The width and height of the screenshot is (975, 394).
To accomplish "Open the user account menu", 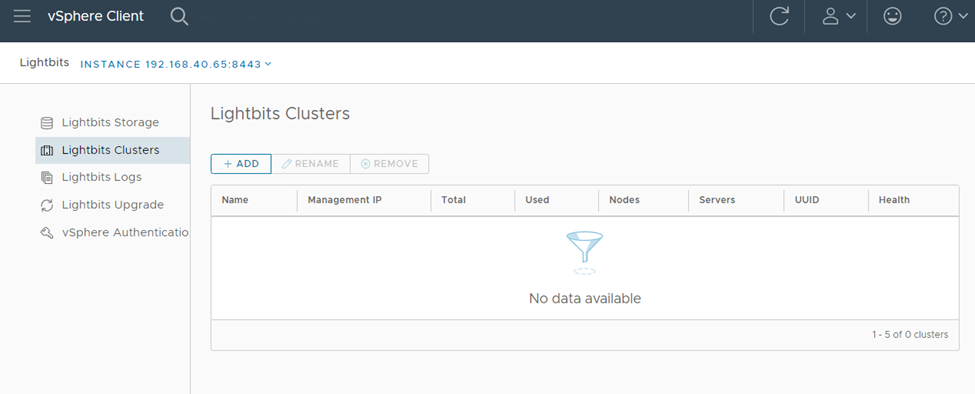I will (x=838, y=17).
